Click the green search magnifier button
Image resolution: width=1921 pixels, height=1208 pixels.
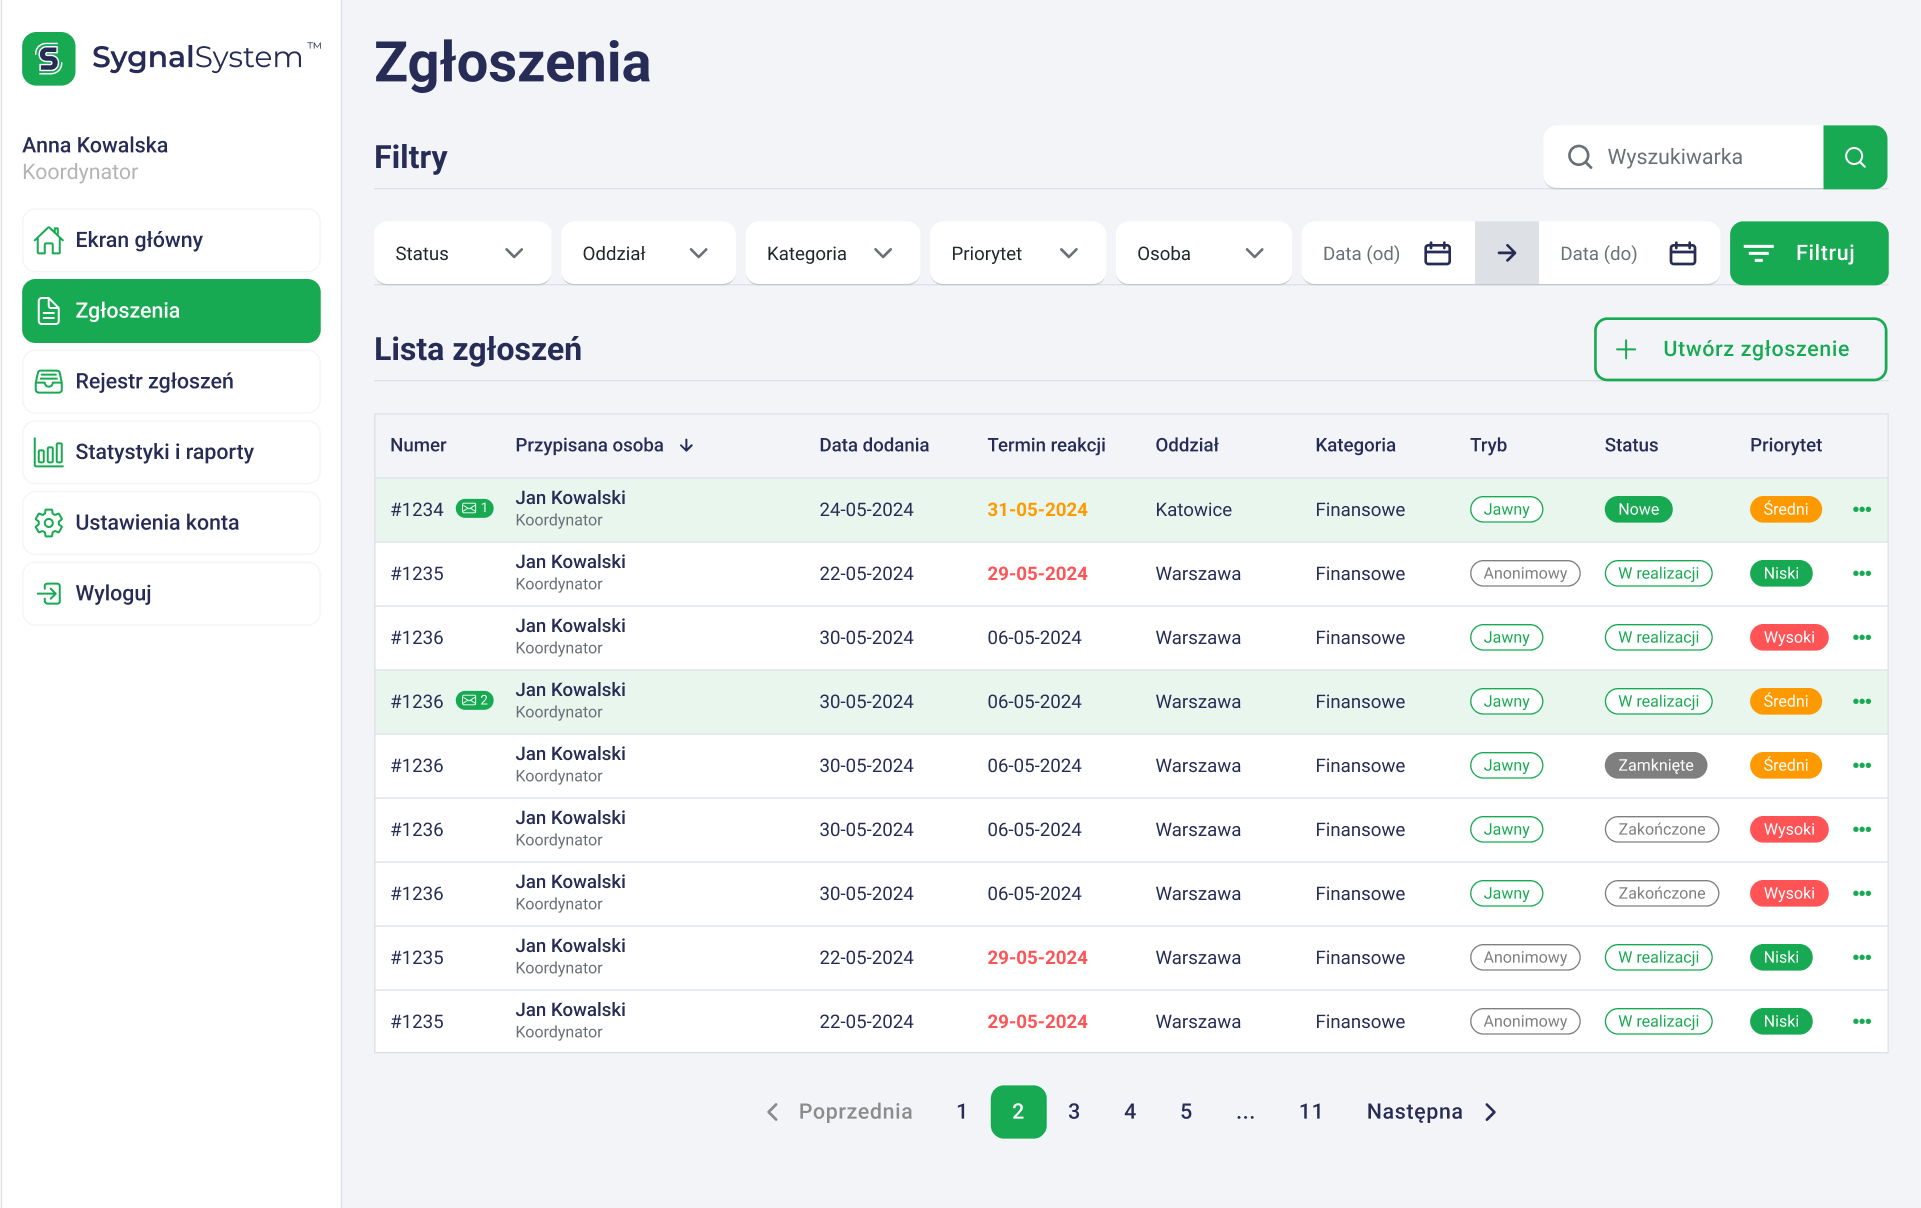point(1854,157)
